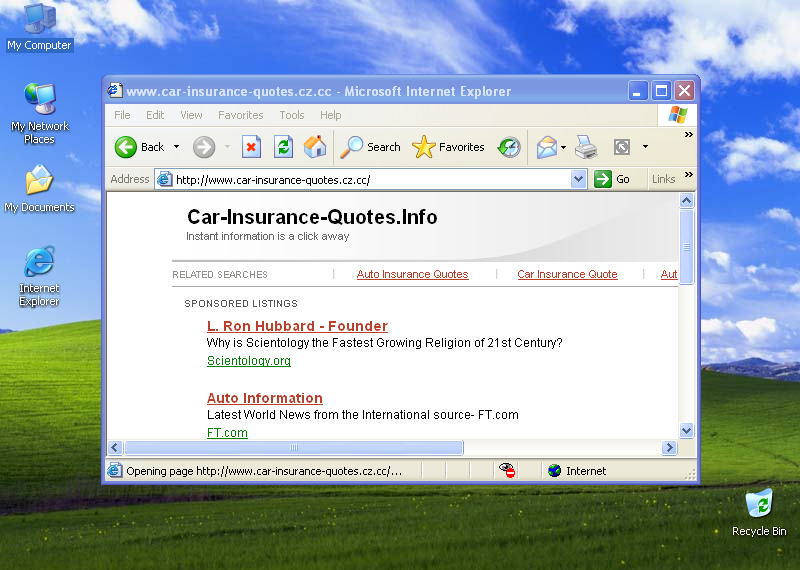
Task: Open the Back history dropdown arrow
Action: click(x=177, y=147)
